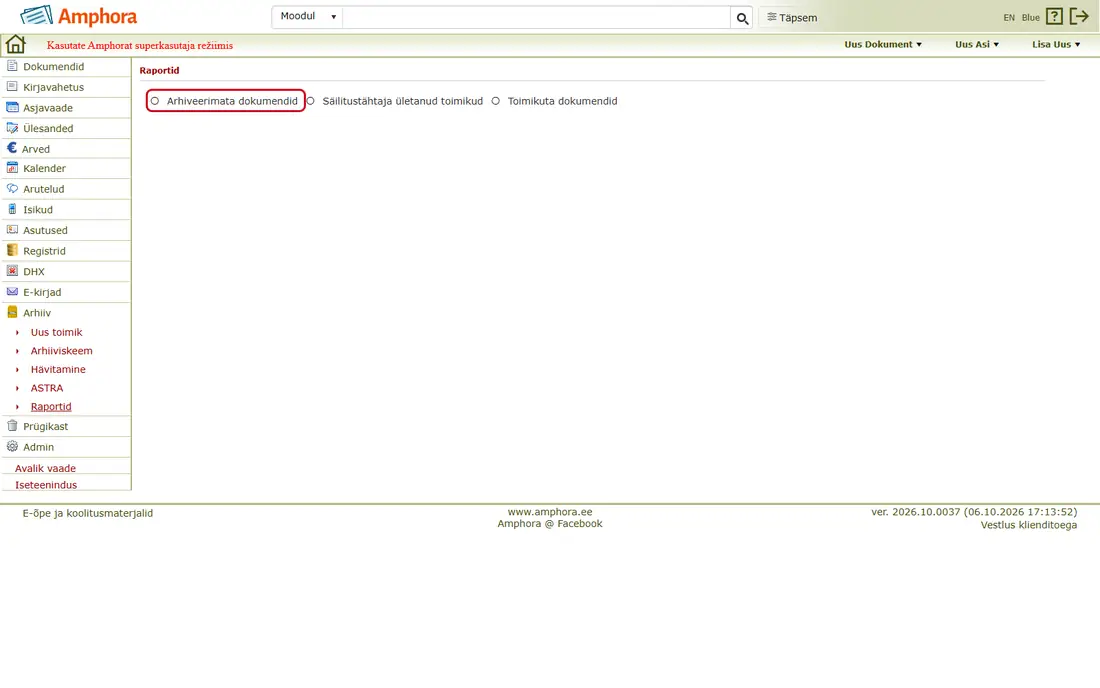Viewport: 1100px width, 688px height.
Task: Open the Iseteenindus link
Action: [x=46, y=485]
